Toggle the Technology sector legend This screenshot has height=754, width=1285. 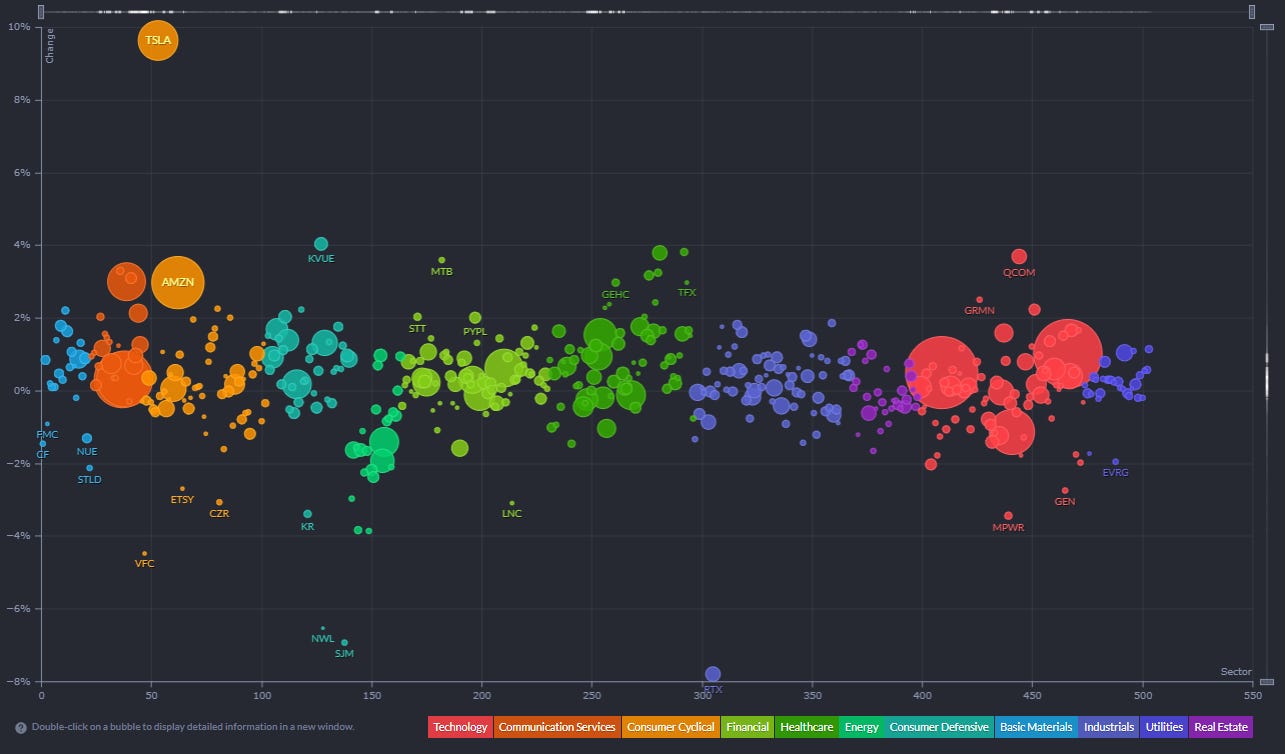pos(460,727)
